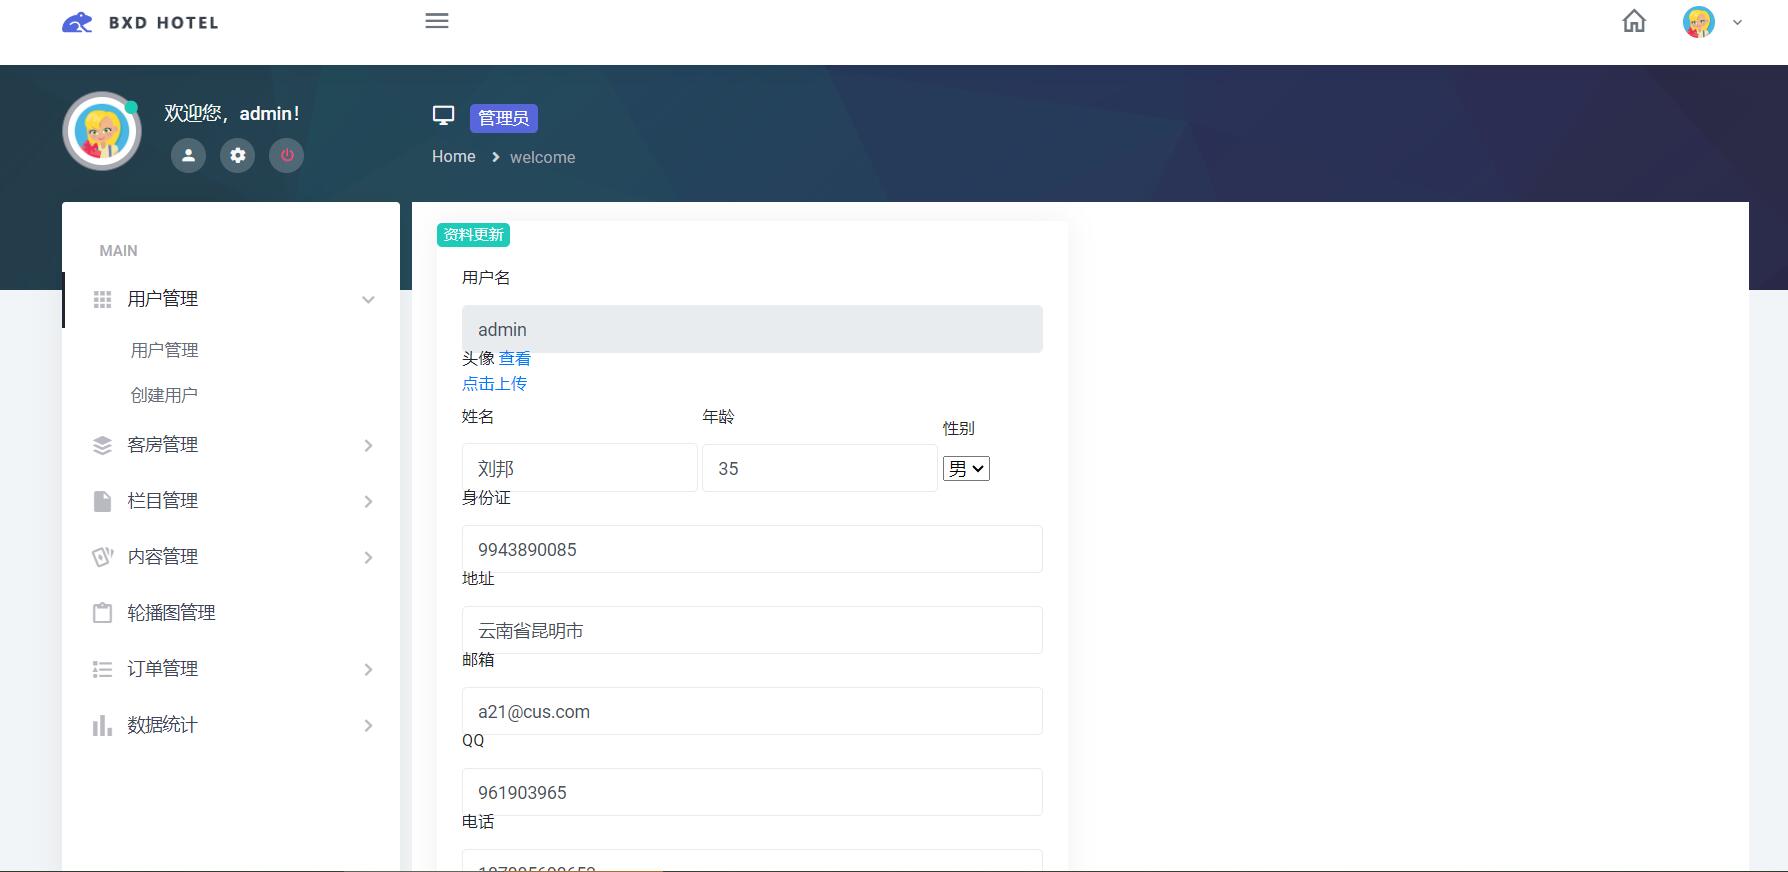The width and height of the screenshot is (1788, 872).
Task: Click the 姓名 field containing 刘邦
Action: pos(579,468)
